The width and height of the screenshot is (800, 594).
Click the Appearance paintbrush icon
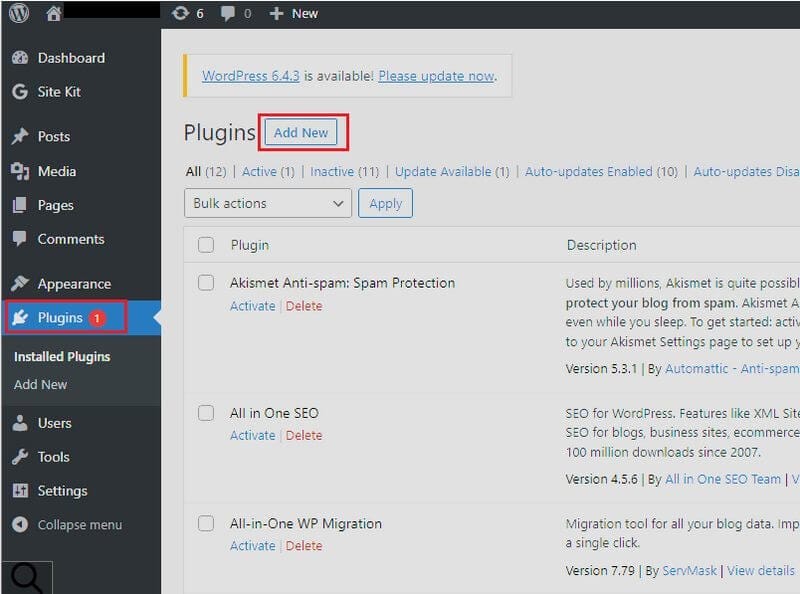click(20, 283)
